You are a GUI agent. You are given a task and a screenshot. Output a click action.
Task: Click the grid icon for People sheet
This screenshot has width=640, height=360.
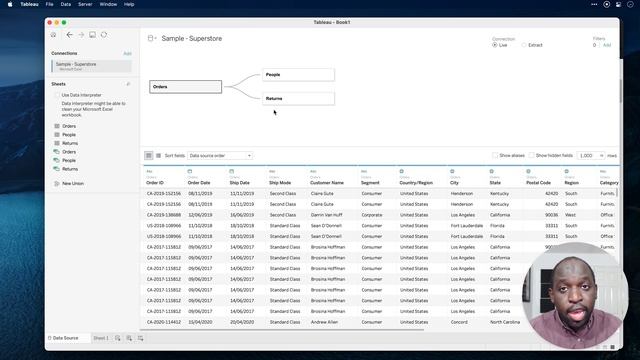click(x=57, y=135)
